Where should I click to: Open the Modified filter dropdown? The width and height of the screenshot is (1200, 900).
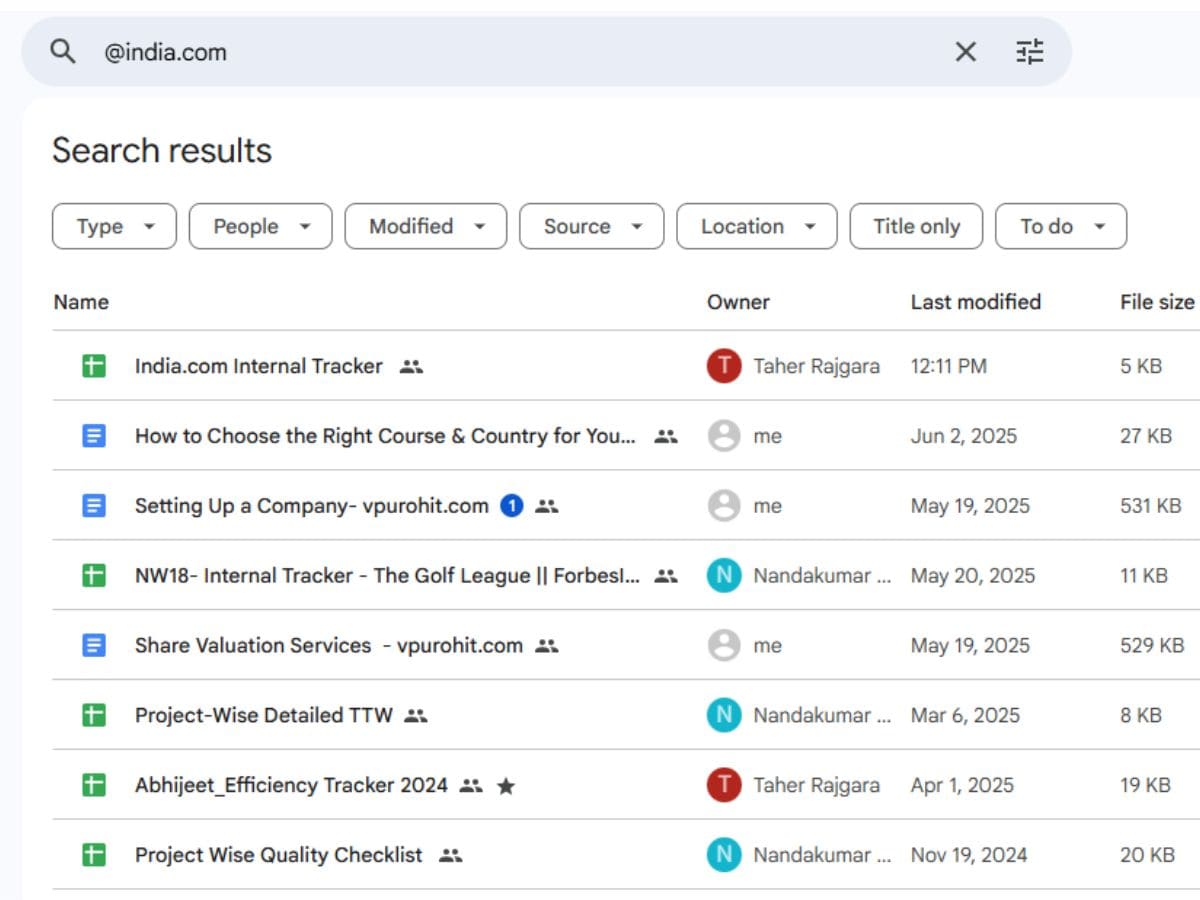[x=426, y=227]
